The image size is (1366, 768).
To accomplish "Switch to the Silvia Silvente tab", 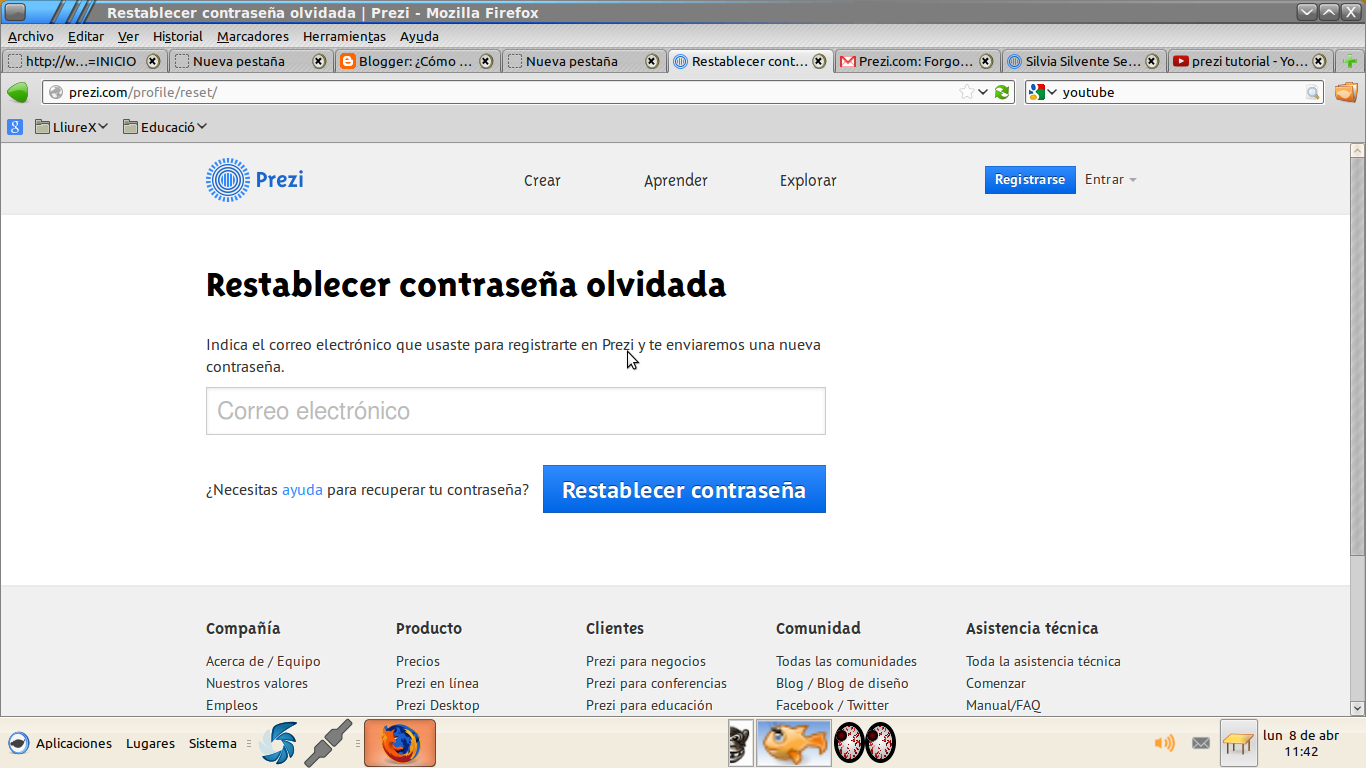I will click(x=1083, y=61).
